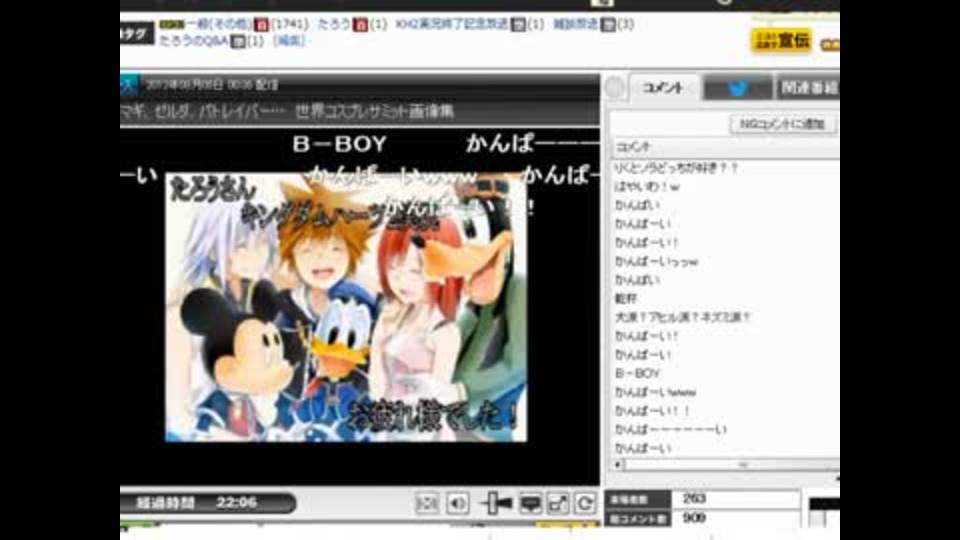Select comment 'かんぱーいっっw' in list

pyautogui.click(x=656, y=261)
